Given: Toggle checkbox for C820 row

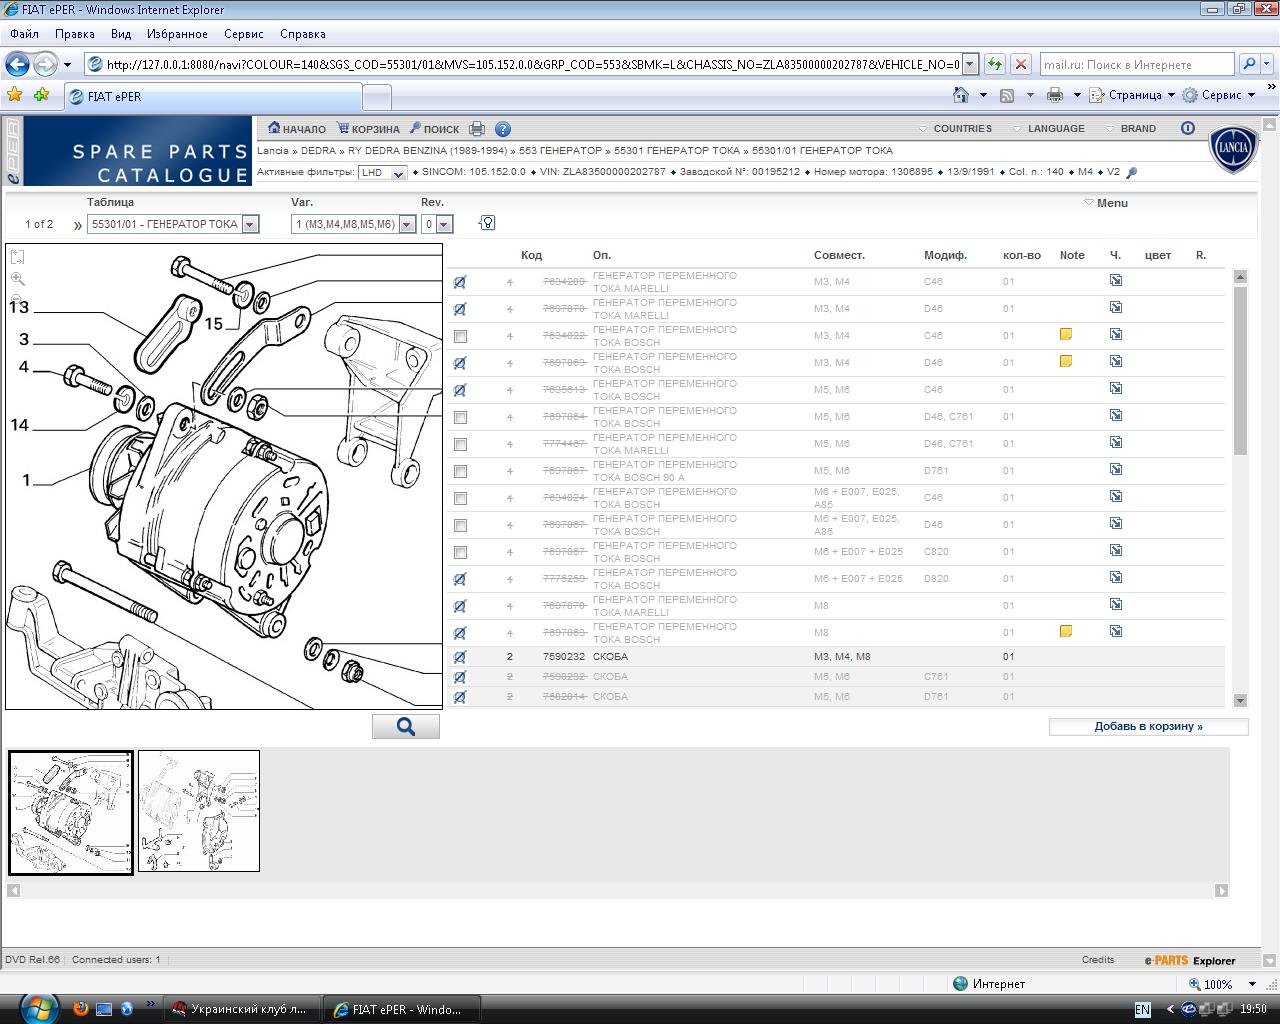Looking at the screenshot, I should coord(460,553).
